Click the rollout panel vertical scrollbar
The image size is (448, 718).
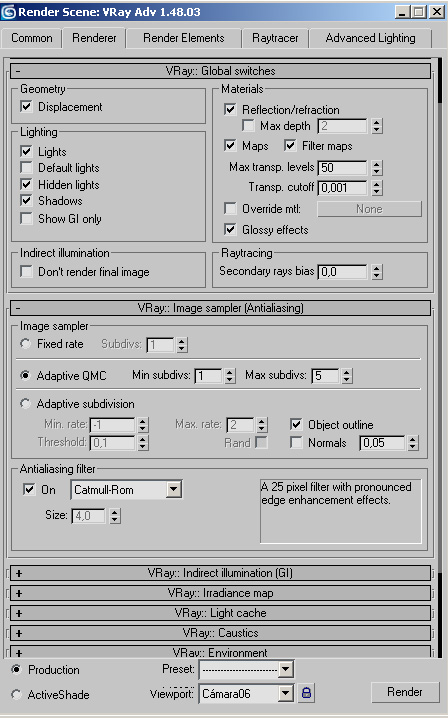(x=441, y=357)
